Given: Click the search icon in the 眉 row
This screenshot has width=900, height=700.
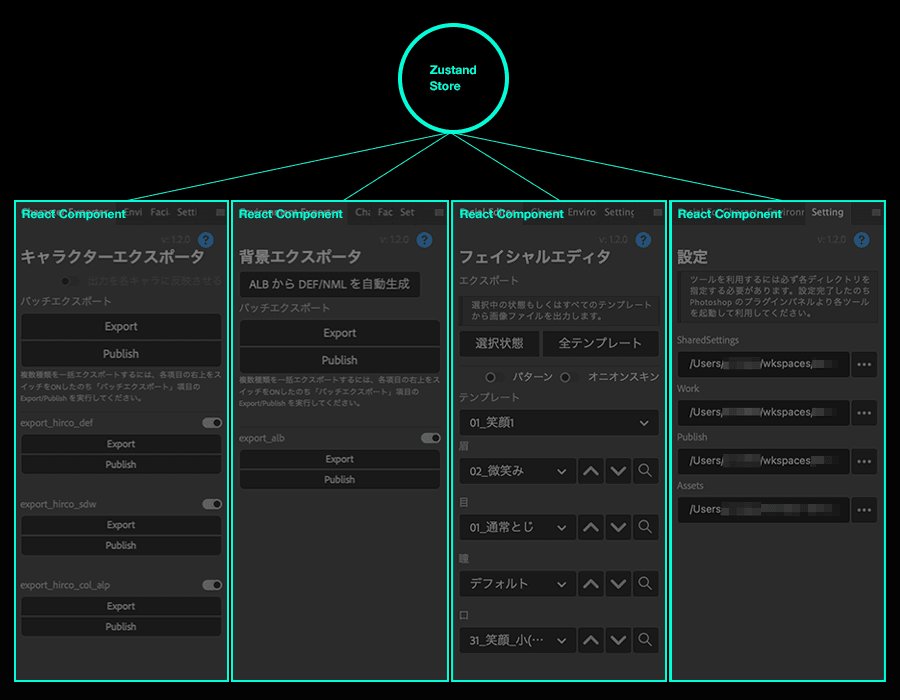Looking at the screenshot, I should (646, 471).
